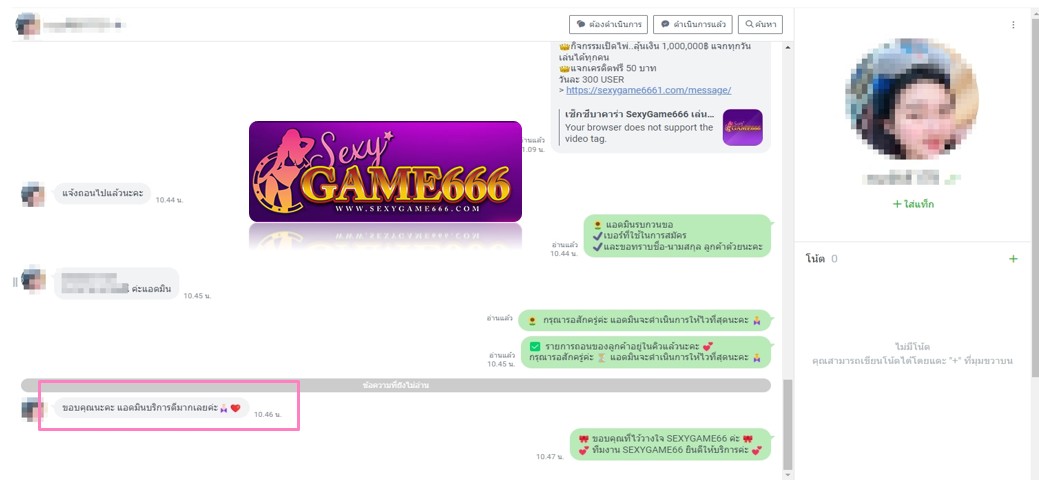Click the contact avatar in chat header
The image size is (1039, 498).
(28, 24)
